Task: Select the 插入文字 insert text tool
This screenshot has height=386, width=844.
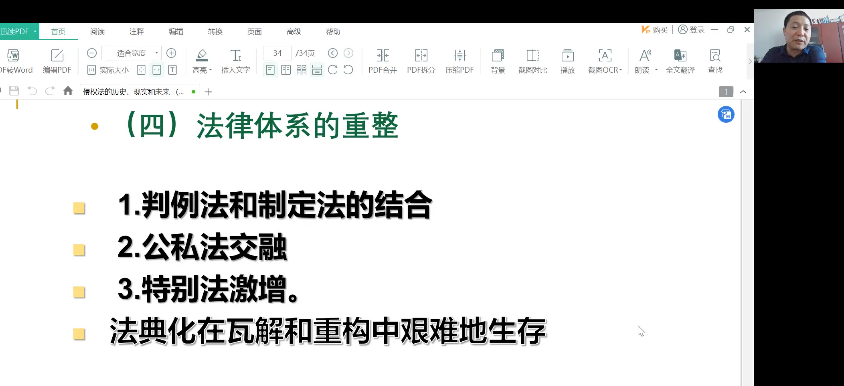Action: tap(236, 61)
